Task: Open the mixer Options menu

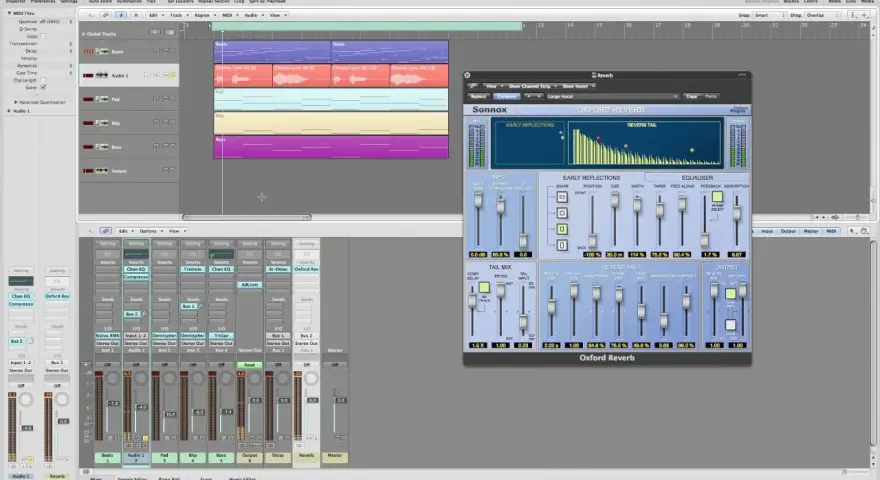Action: click(150, 231)
